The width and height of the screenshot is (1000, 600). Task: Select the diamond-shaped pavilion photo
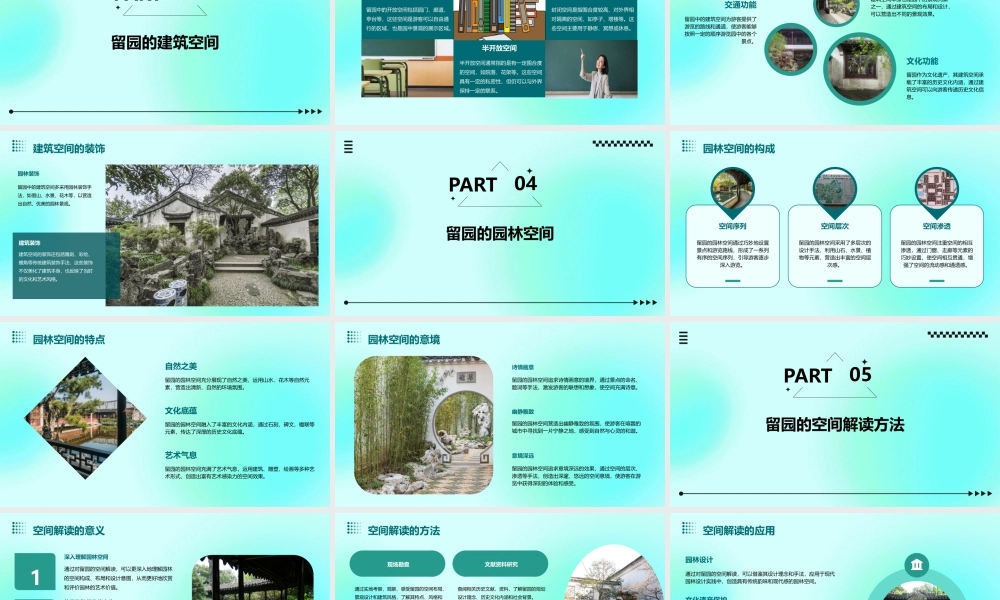click(85, 418)
